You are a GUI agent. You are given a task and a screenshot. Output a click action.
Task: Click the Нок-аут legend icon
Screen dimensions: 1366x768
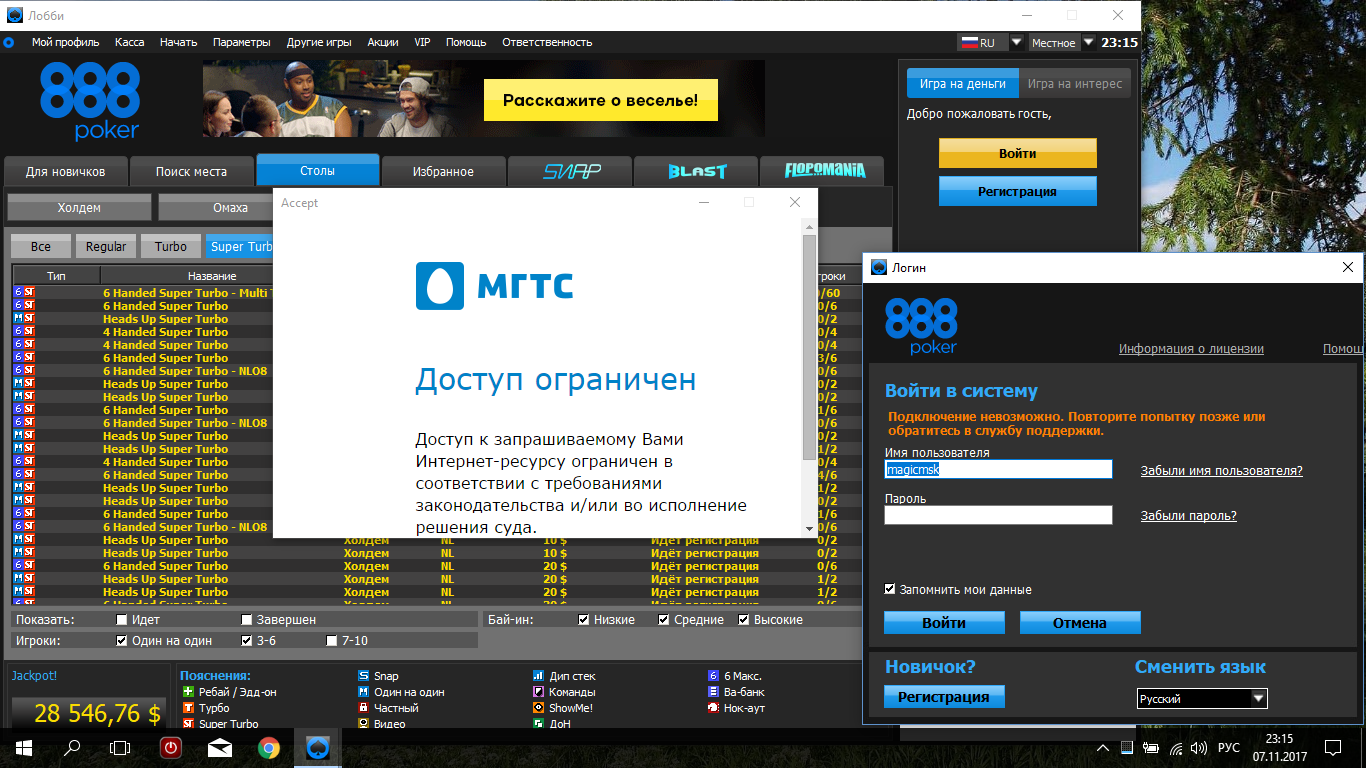(713, 707)
